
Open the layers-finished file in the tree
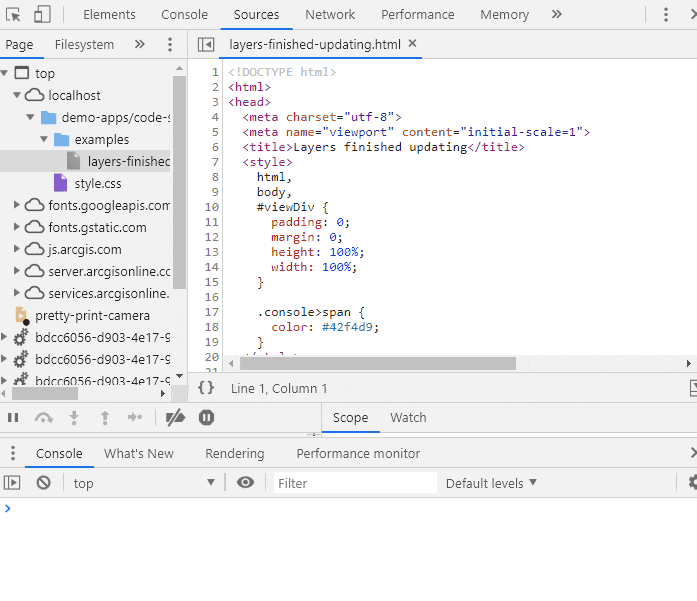tap(129, 161)
